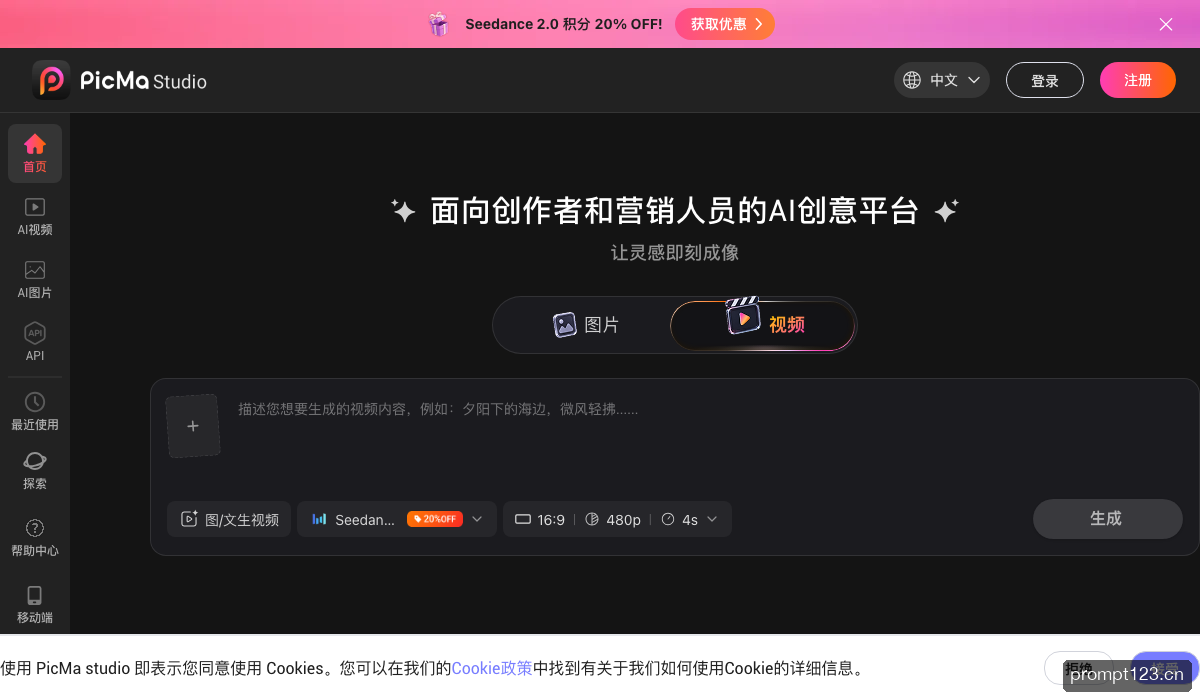
Task: Expand video settings chevron beside 4s
Action: (712, 519)
